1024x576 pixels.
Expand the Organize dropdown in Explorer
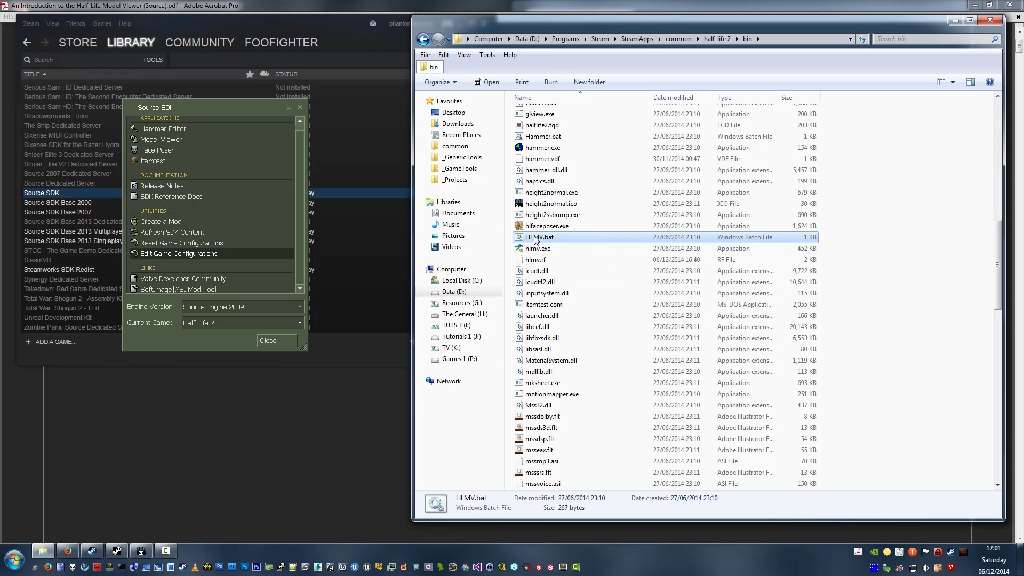(x=438, y=82)
